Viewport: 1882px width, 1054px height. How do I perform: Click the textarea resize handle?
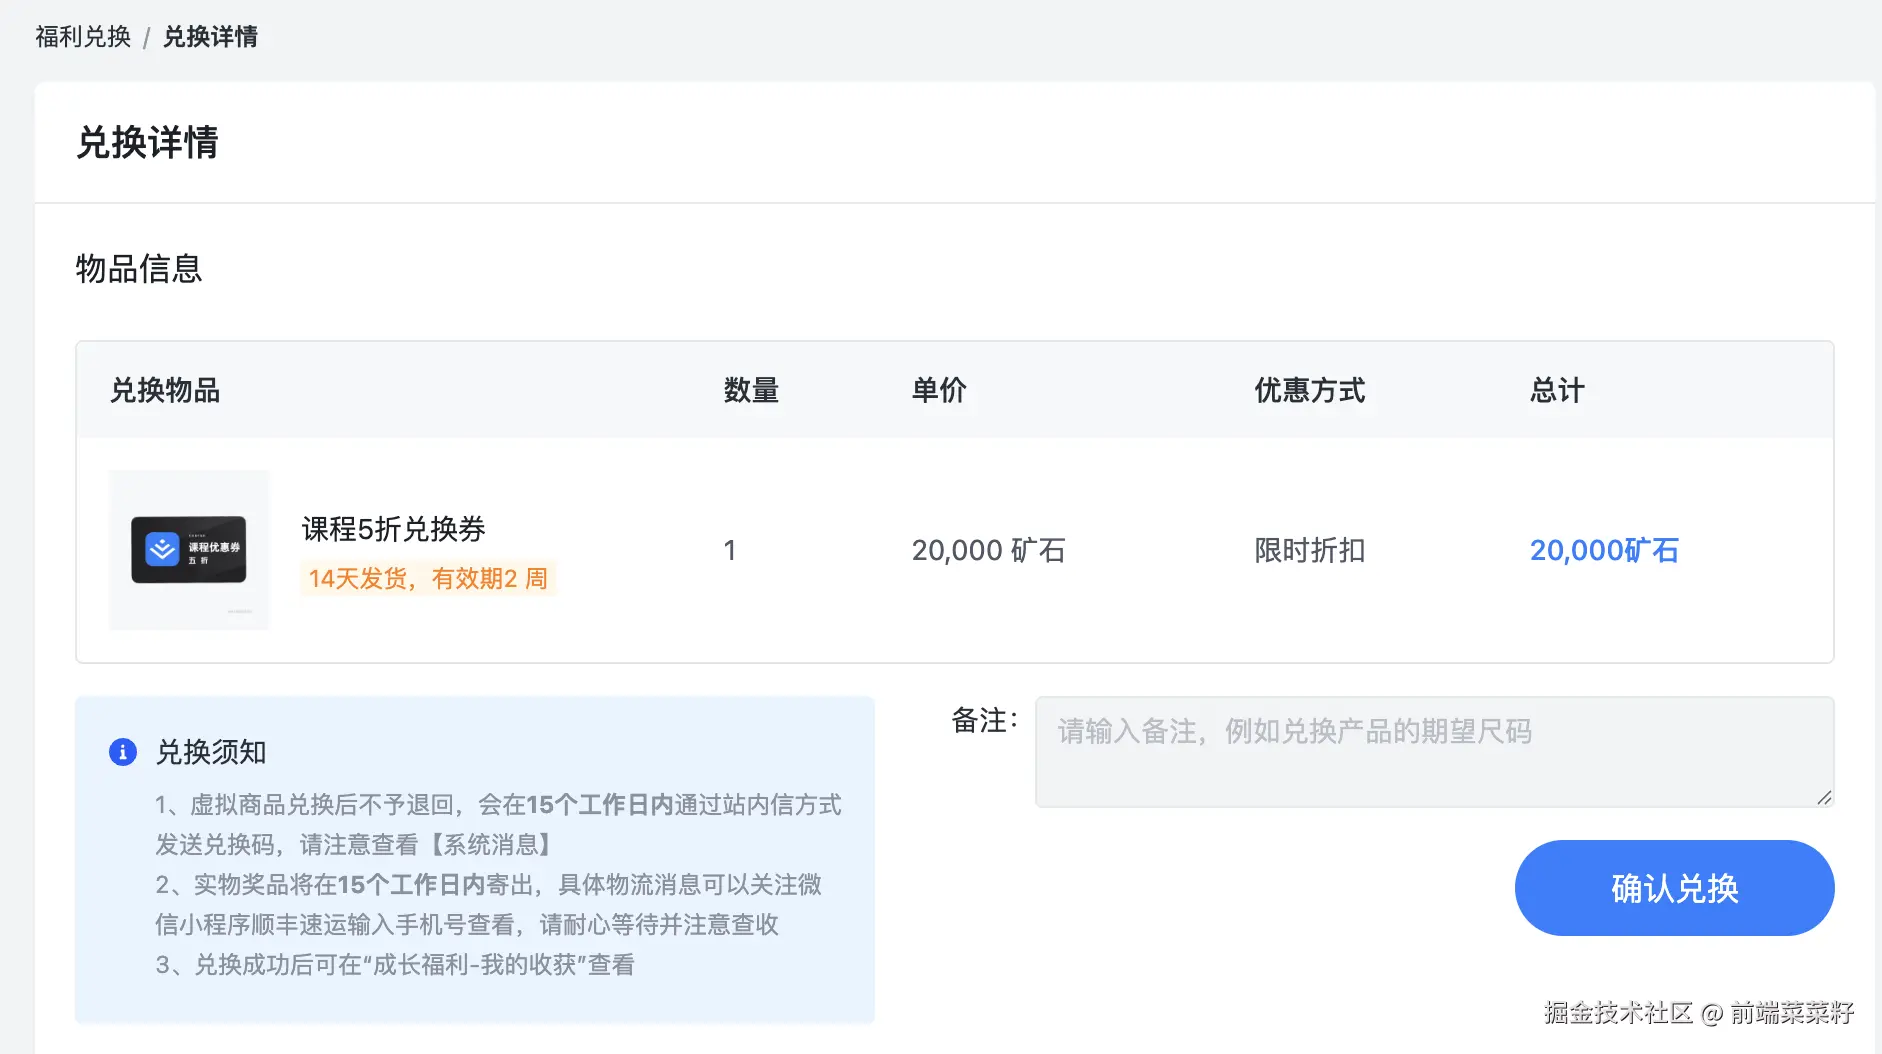coord(1825,798)
